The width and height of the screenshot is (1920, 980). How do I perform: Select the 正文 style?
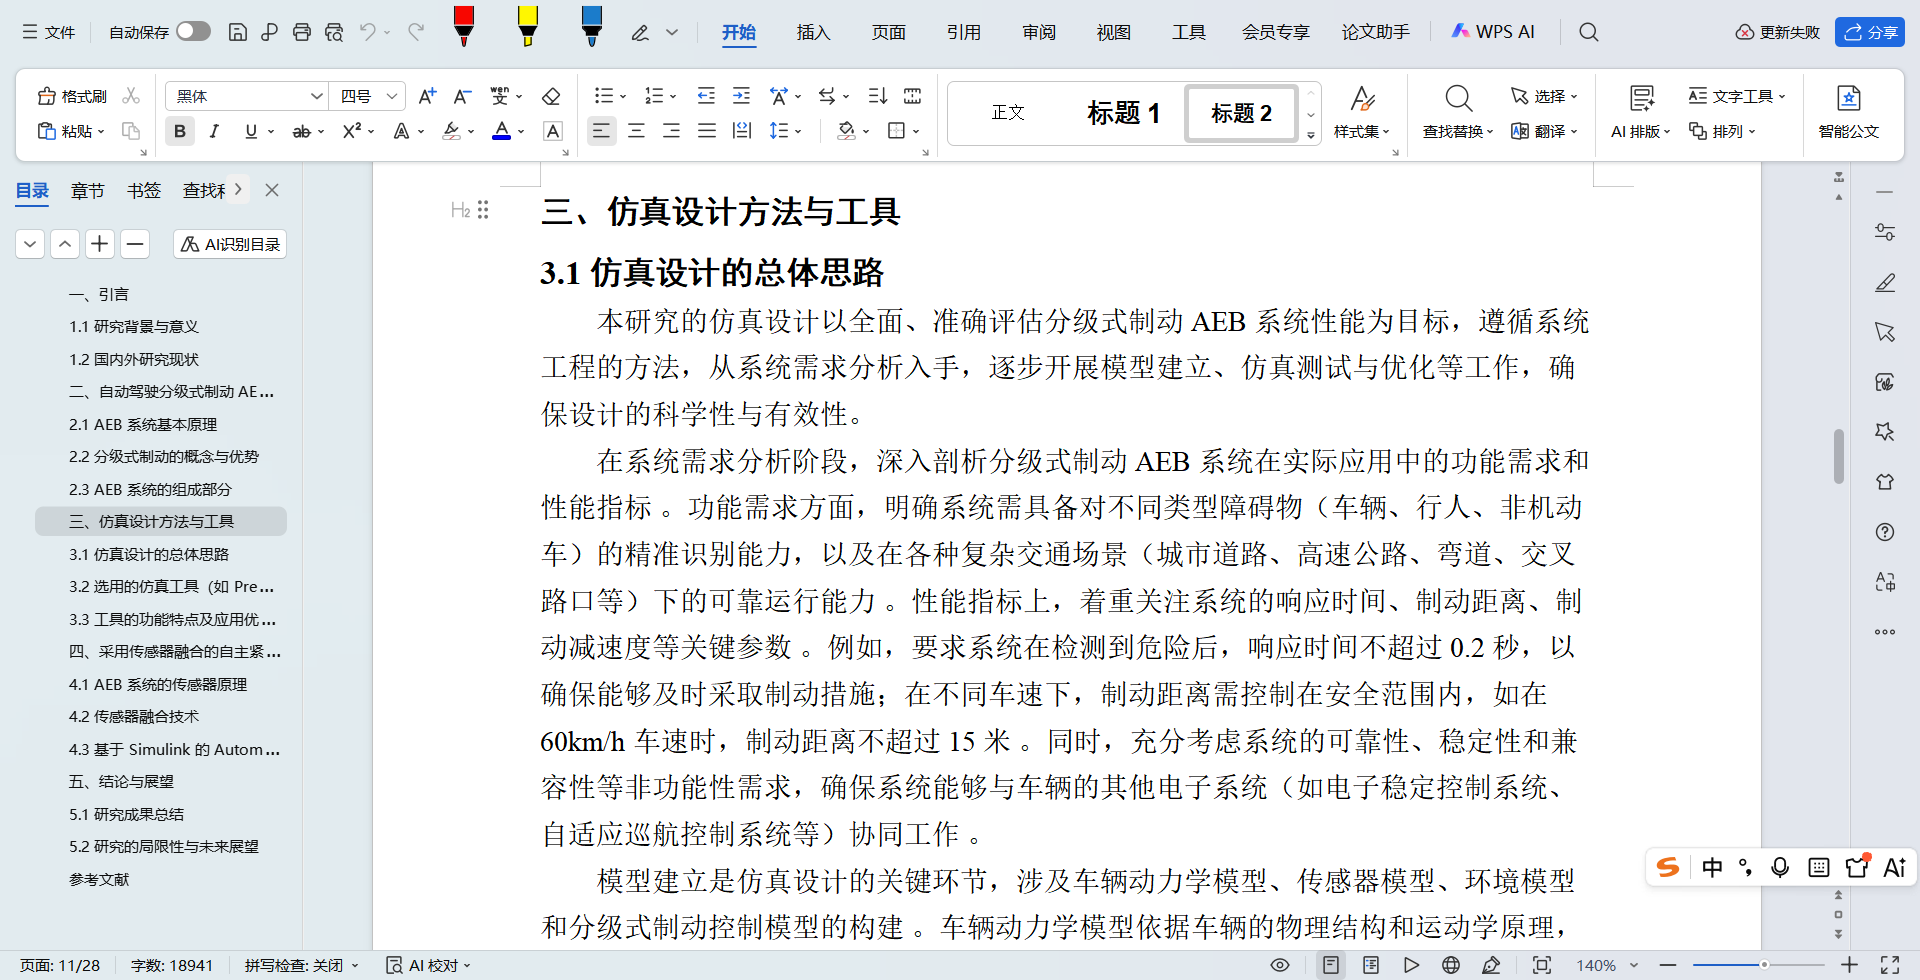[1008, 112]
